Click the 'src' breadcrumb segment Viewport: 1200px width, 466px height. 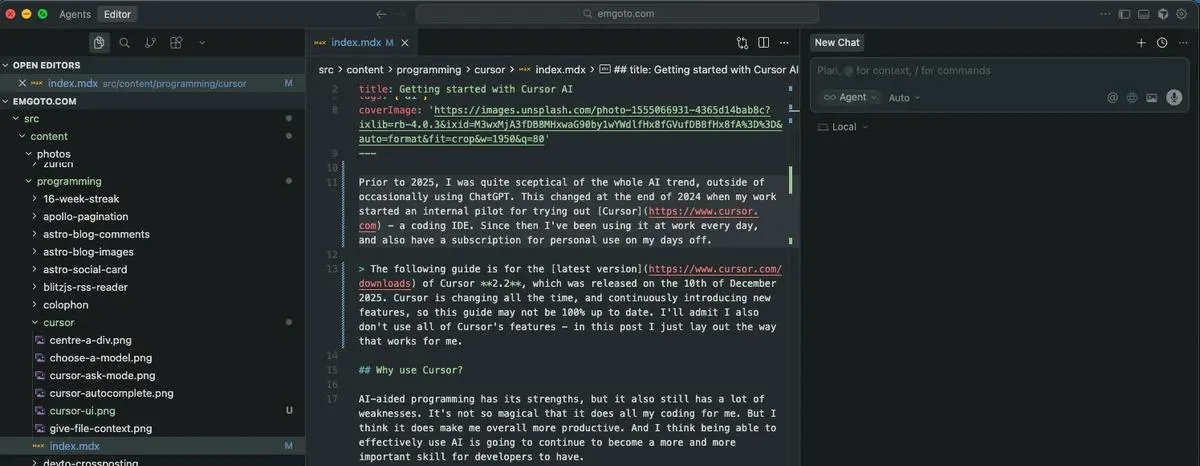pyautogui.click(x=326, y=70)
